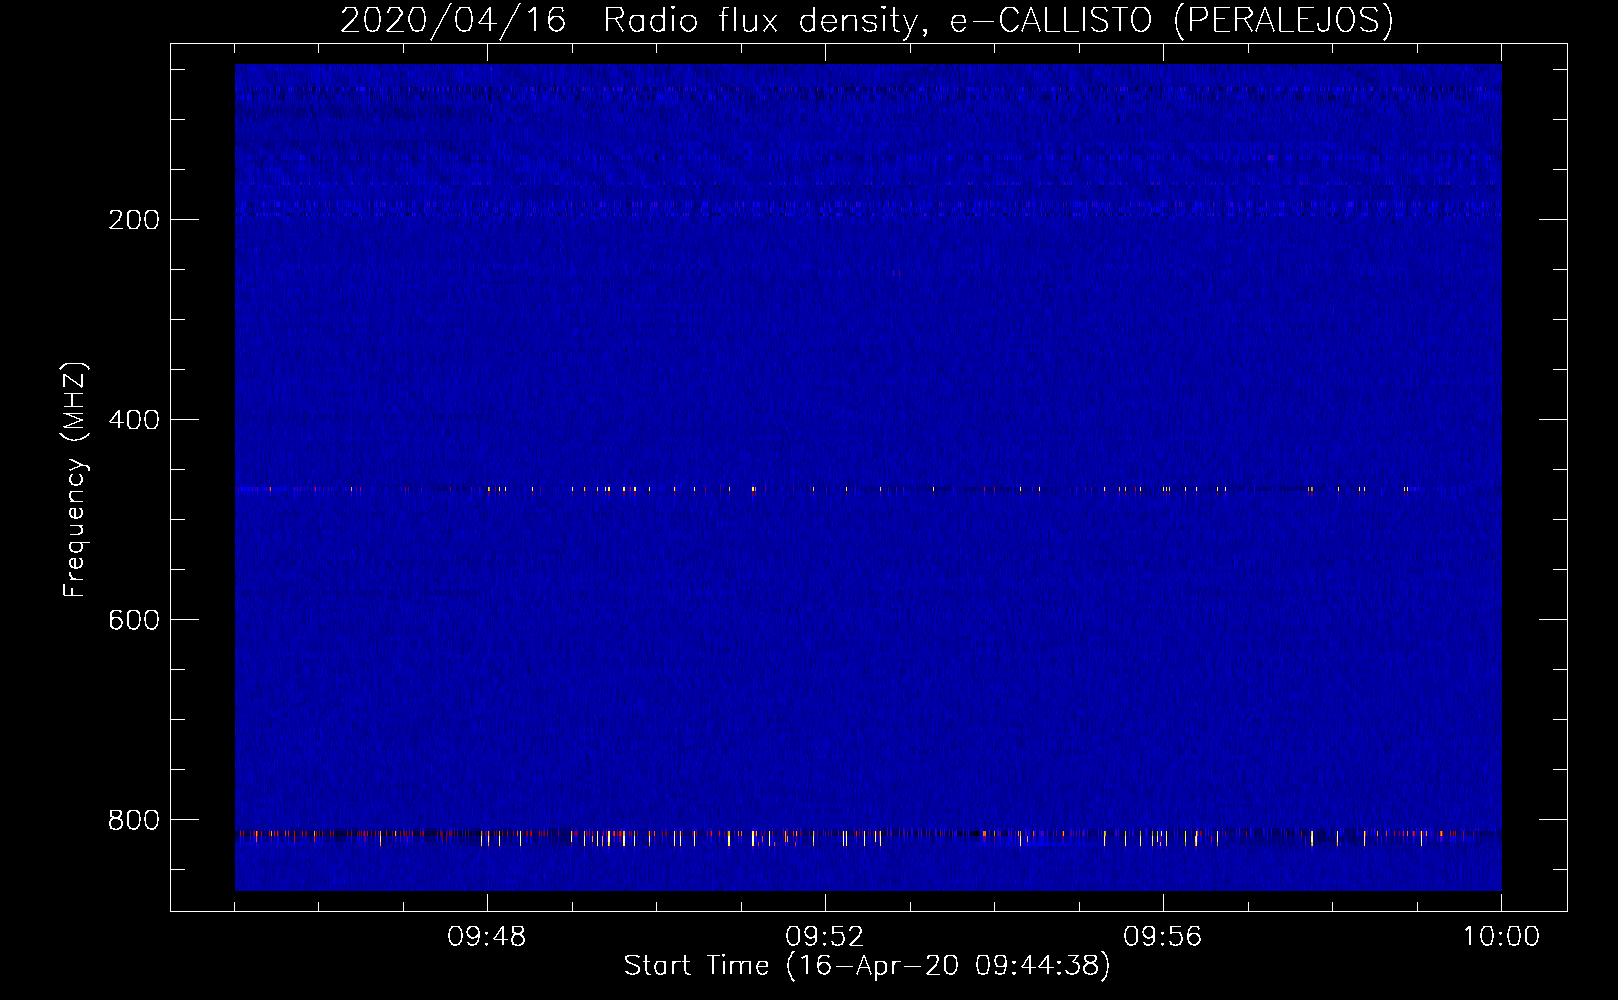Click the 800 frequency tick label

134,820
